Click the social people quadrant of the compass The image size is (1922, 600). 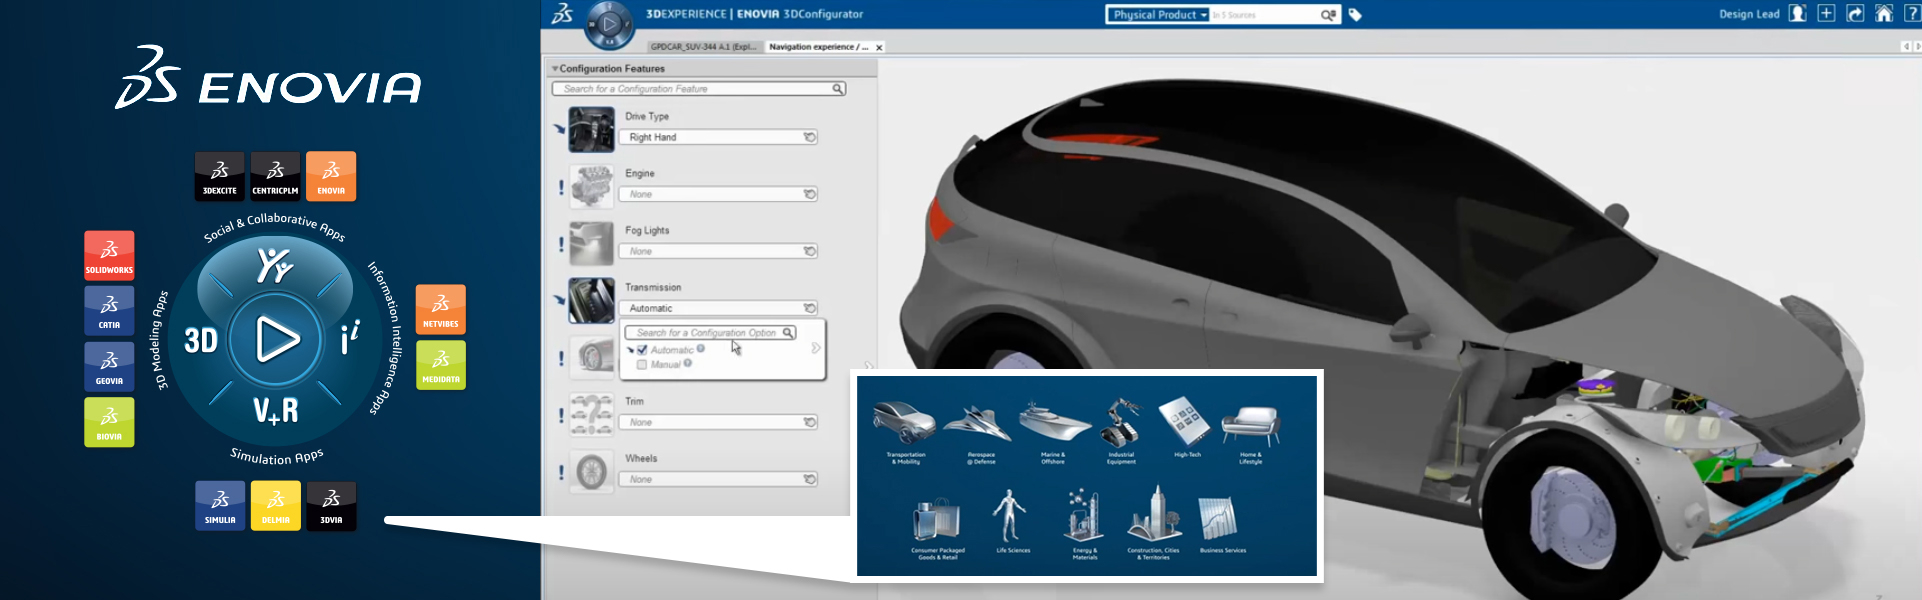click(274, 265)
